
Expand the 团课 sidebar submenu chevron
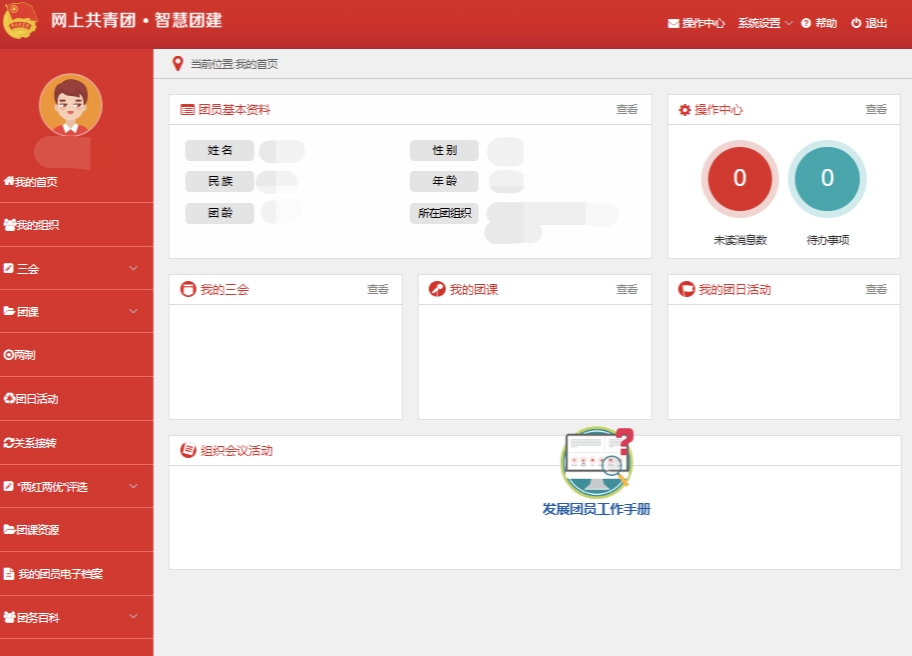tap(133, 311)
